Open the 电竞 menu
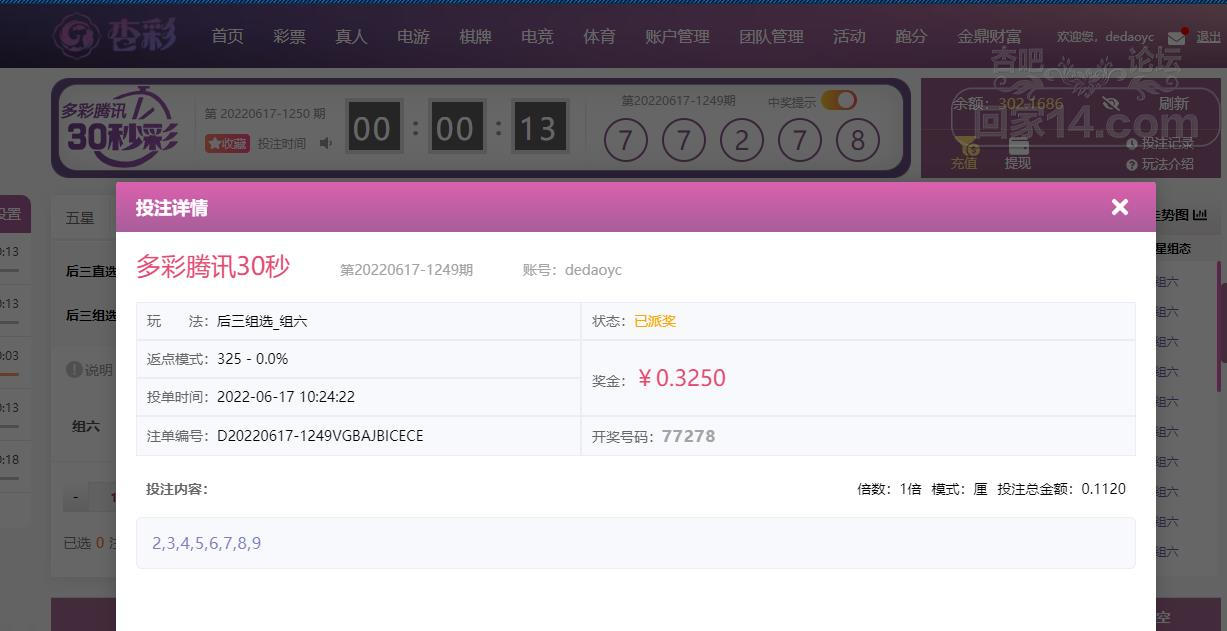1227x631 pixels. click(x=537, y=36)
